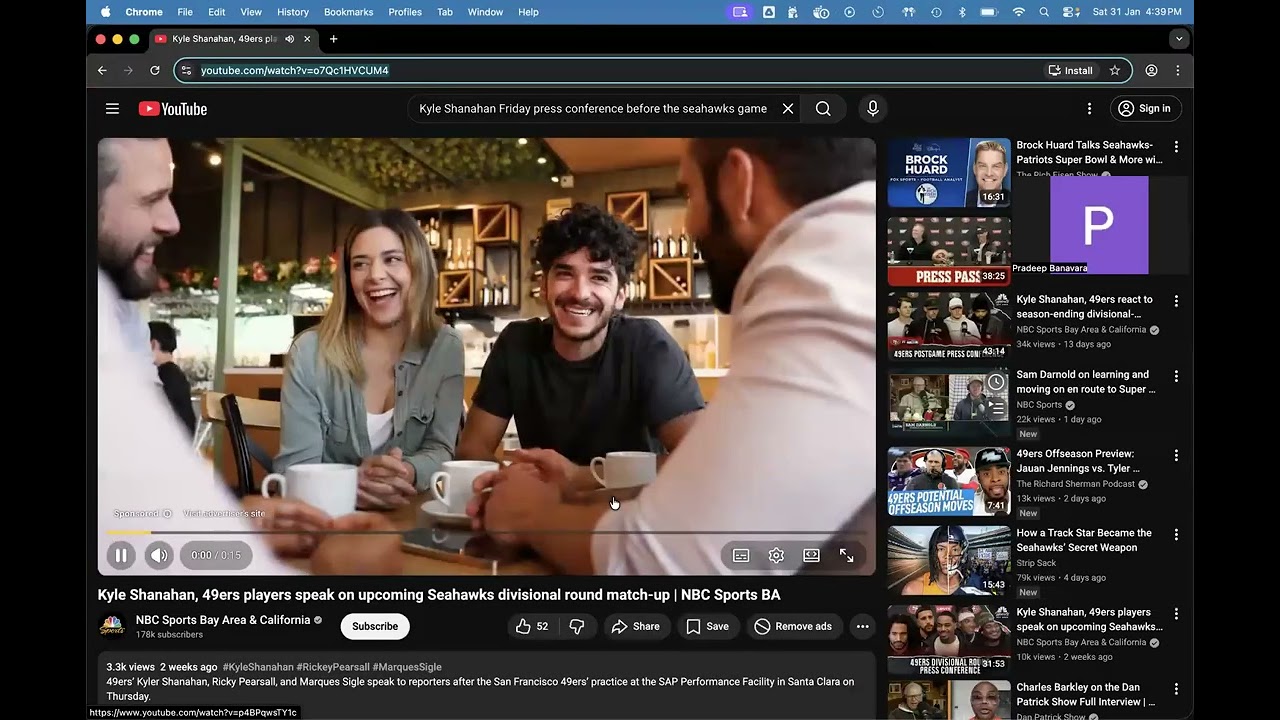Viewport: 1280px width, 720px height.
Task: Search with your voice microphone
Action: tap(873, 109)
